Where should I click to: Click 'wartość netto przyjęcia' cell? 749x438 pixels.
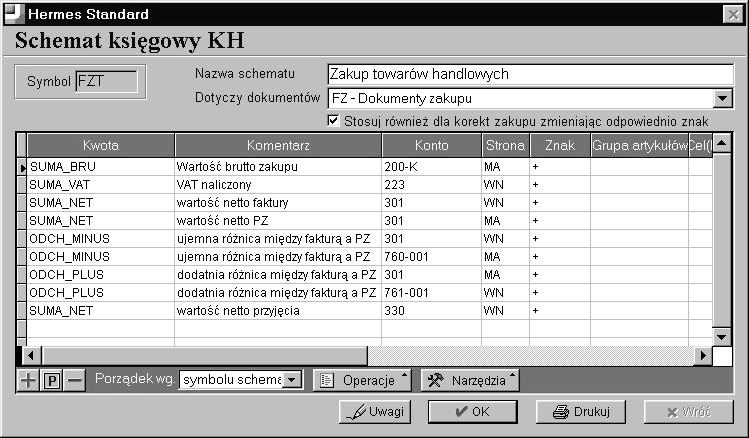[x=278, y=310]
